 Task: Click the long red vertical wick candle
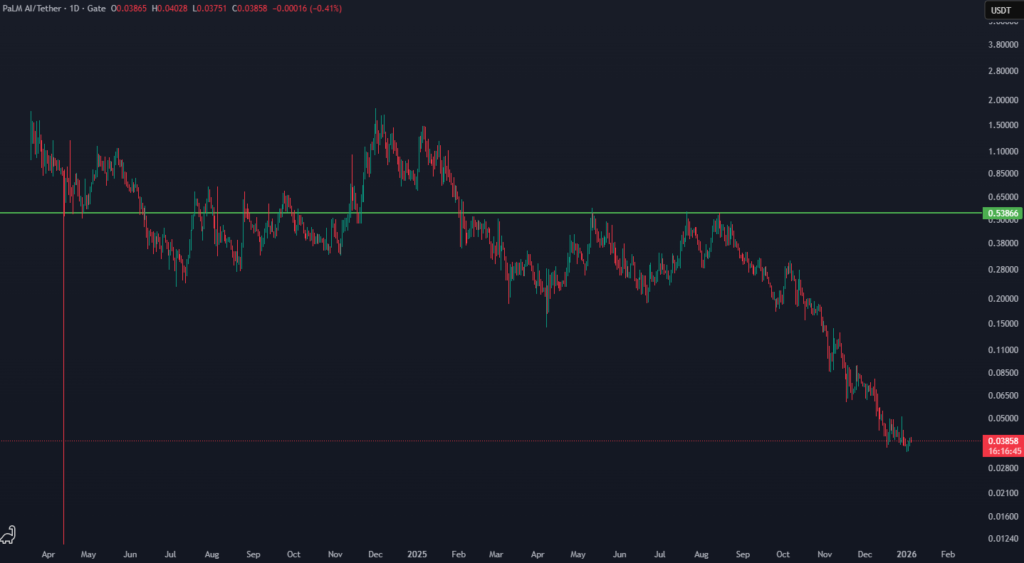coord(64,400)
